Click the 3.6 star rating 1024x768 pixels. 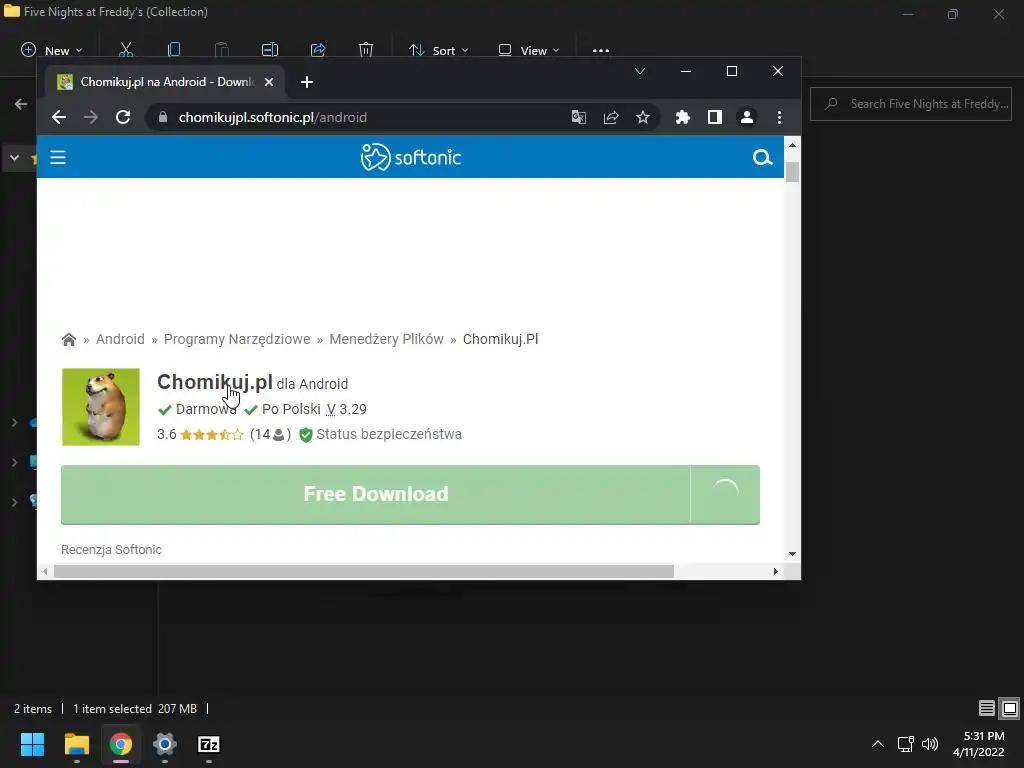tap(200, 434)
